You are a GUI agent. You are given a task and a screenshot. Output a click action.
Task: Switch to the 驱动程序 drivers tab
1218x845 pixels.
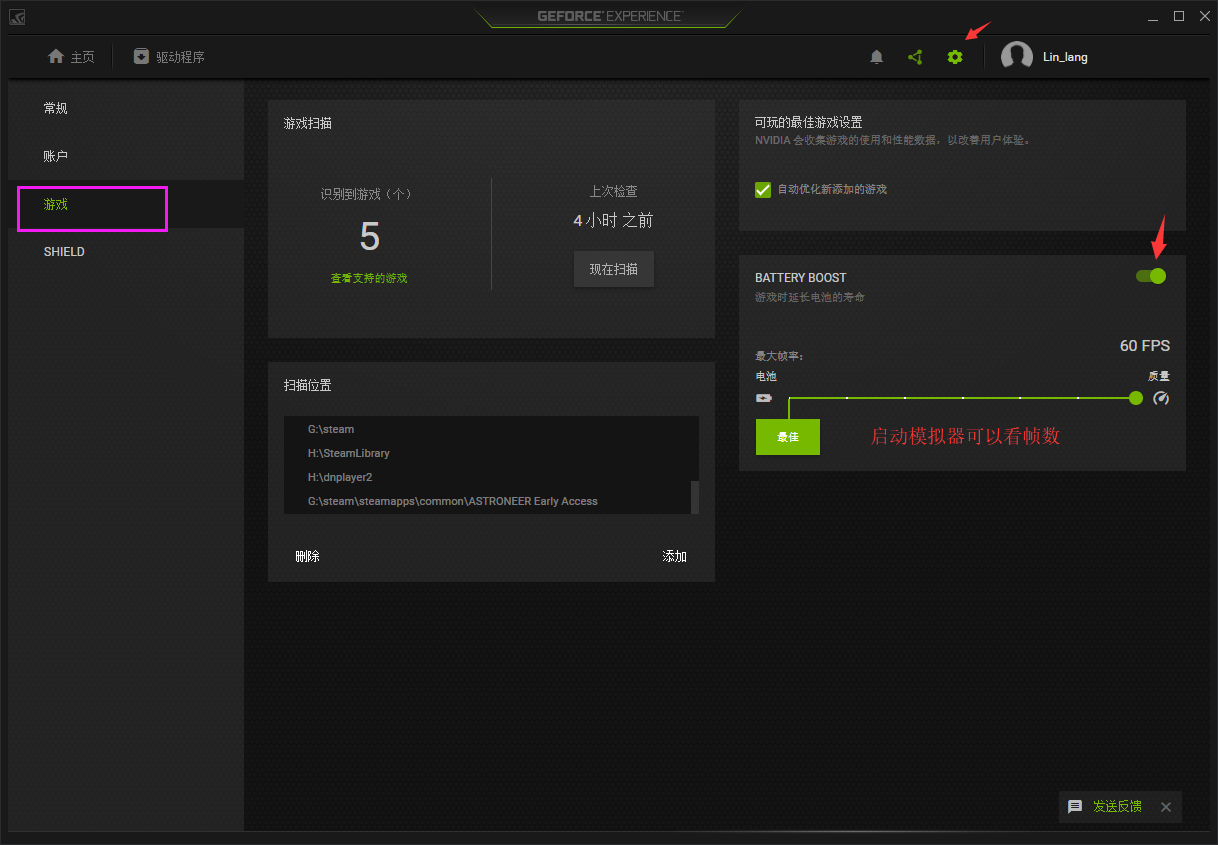point(169,57)
